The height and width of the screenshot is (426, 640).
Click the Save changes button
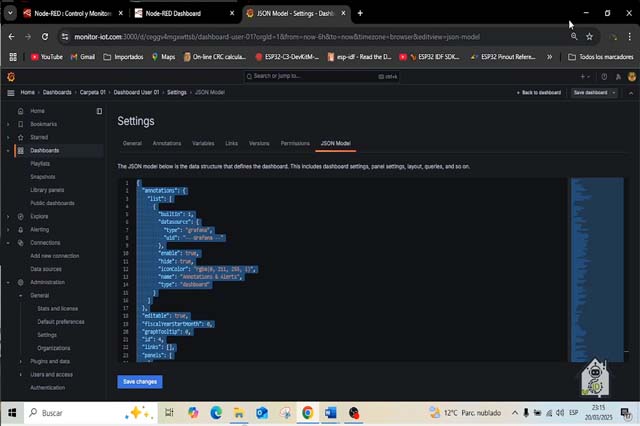(x=139, y=381)
